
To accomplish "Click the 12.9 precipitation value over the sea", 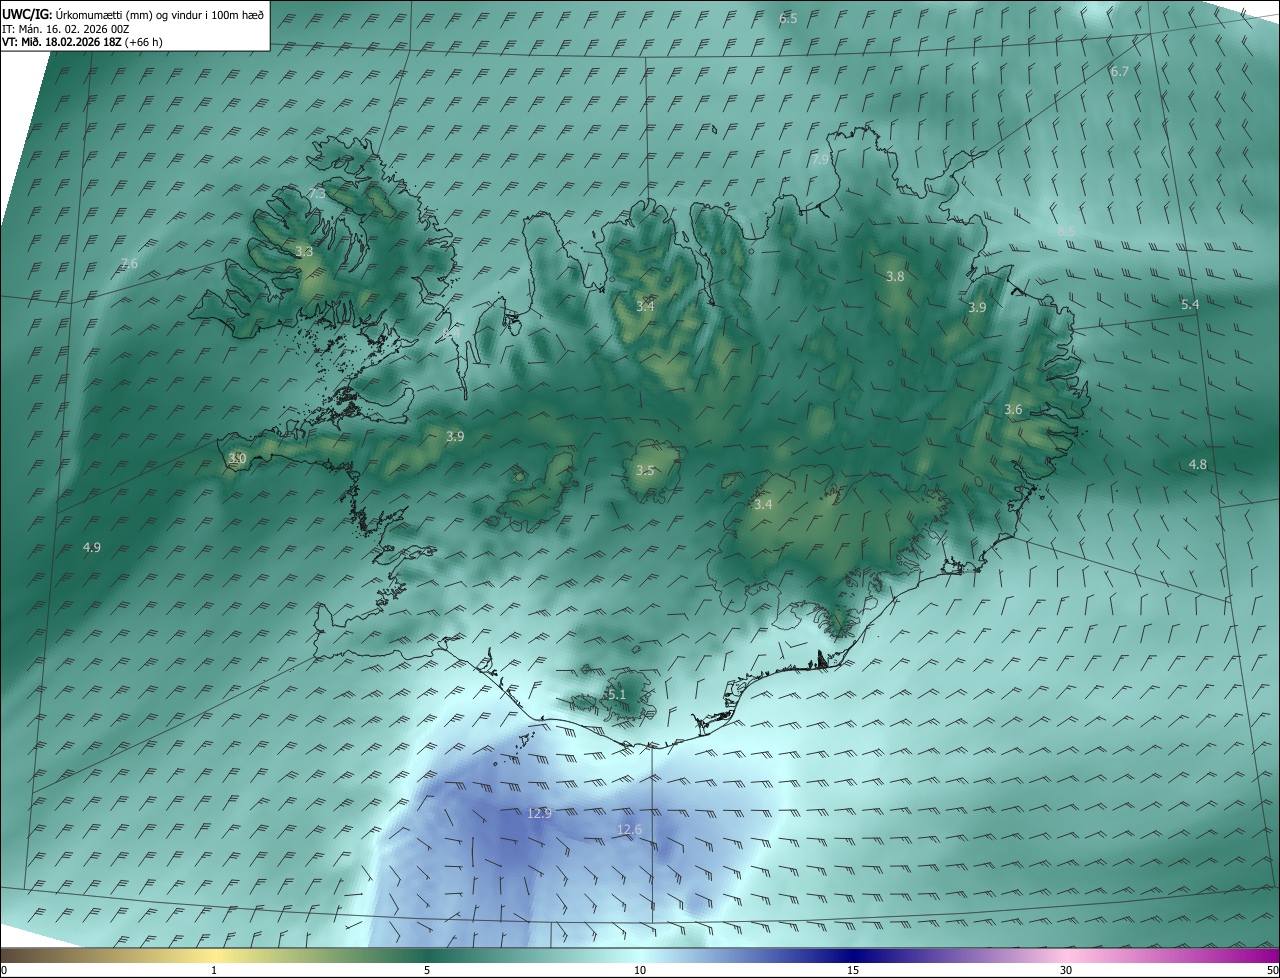I will tap(539, 813).
